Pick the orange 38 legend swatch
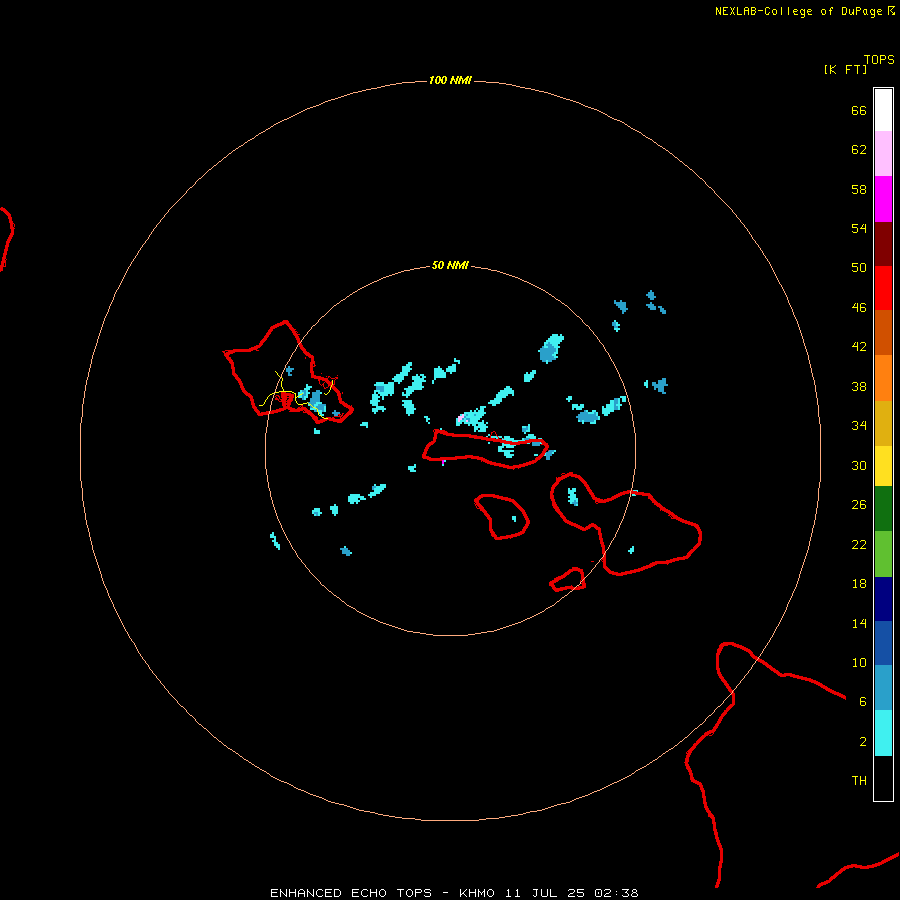Image resolution: width=900 pixels, height=900 pixels. coord(883,378)
